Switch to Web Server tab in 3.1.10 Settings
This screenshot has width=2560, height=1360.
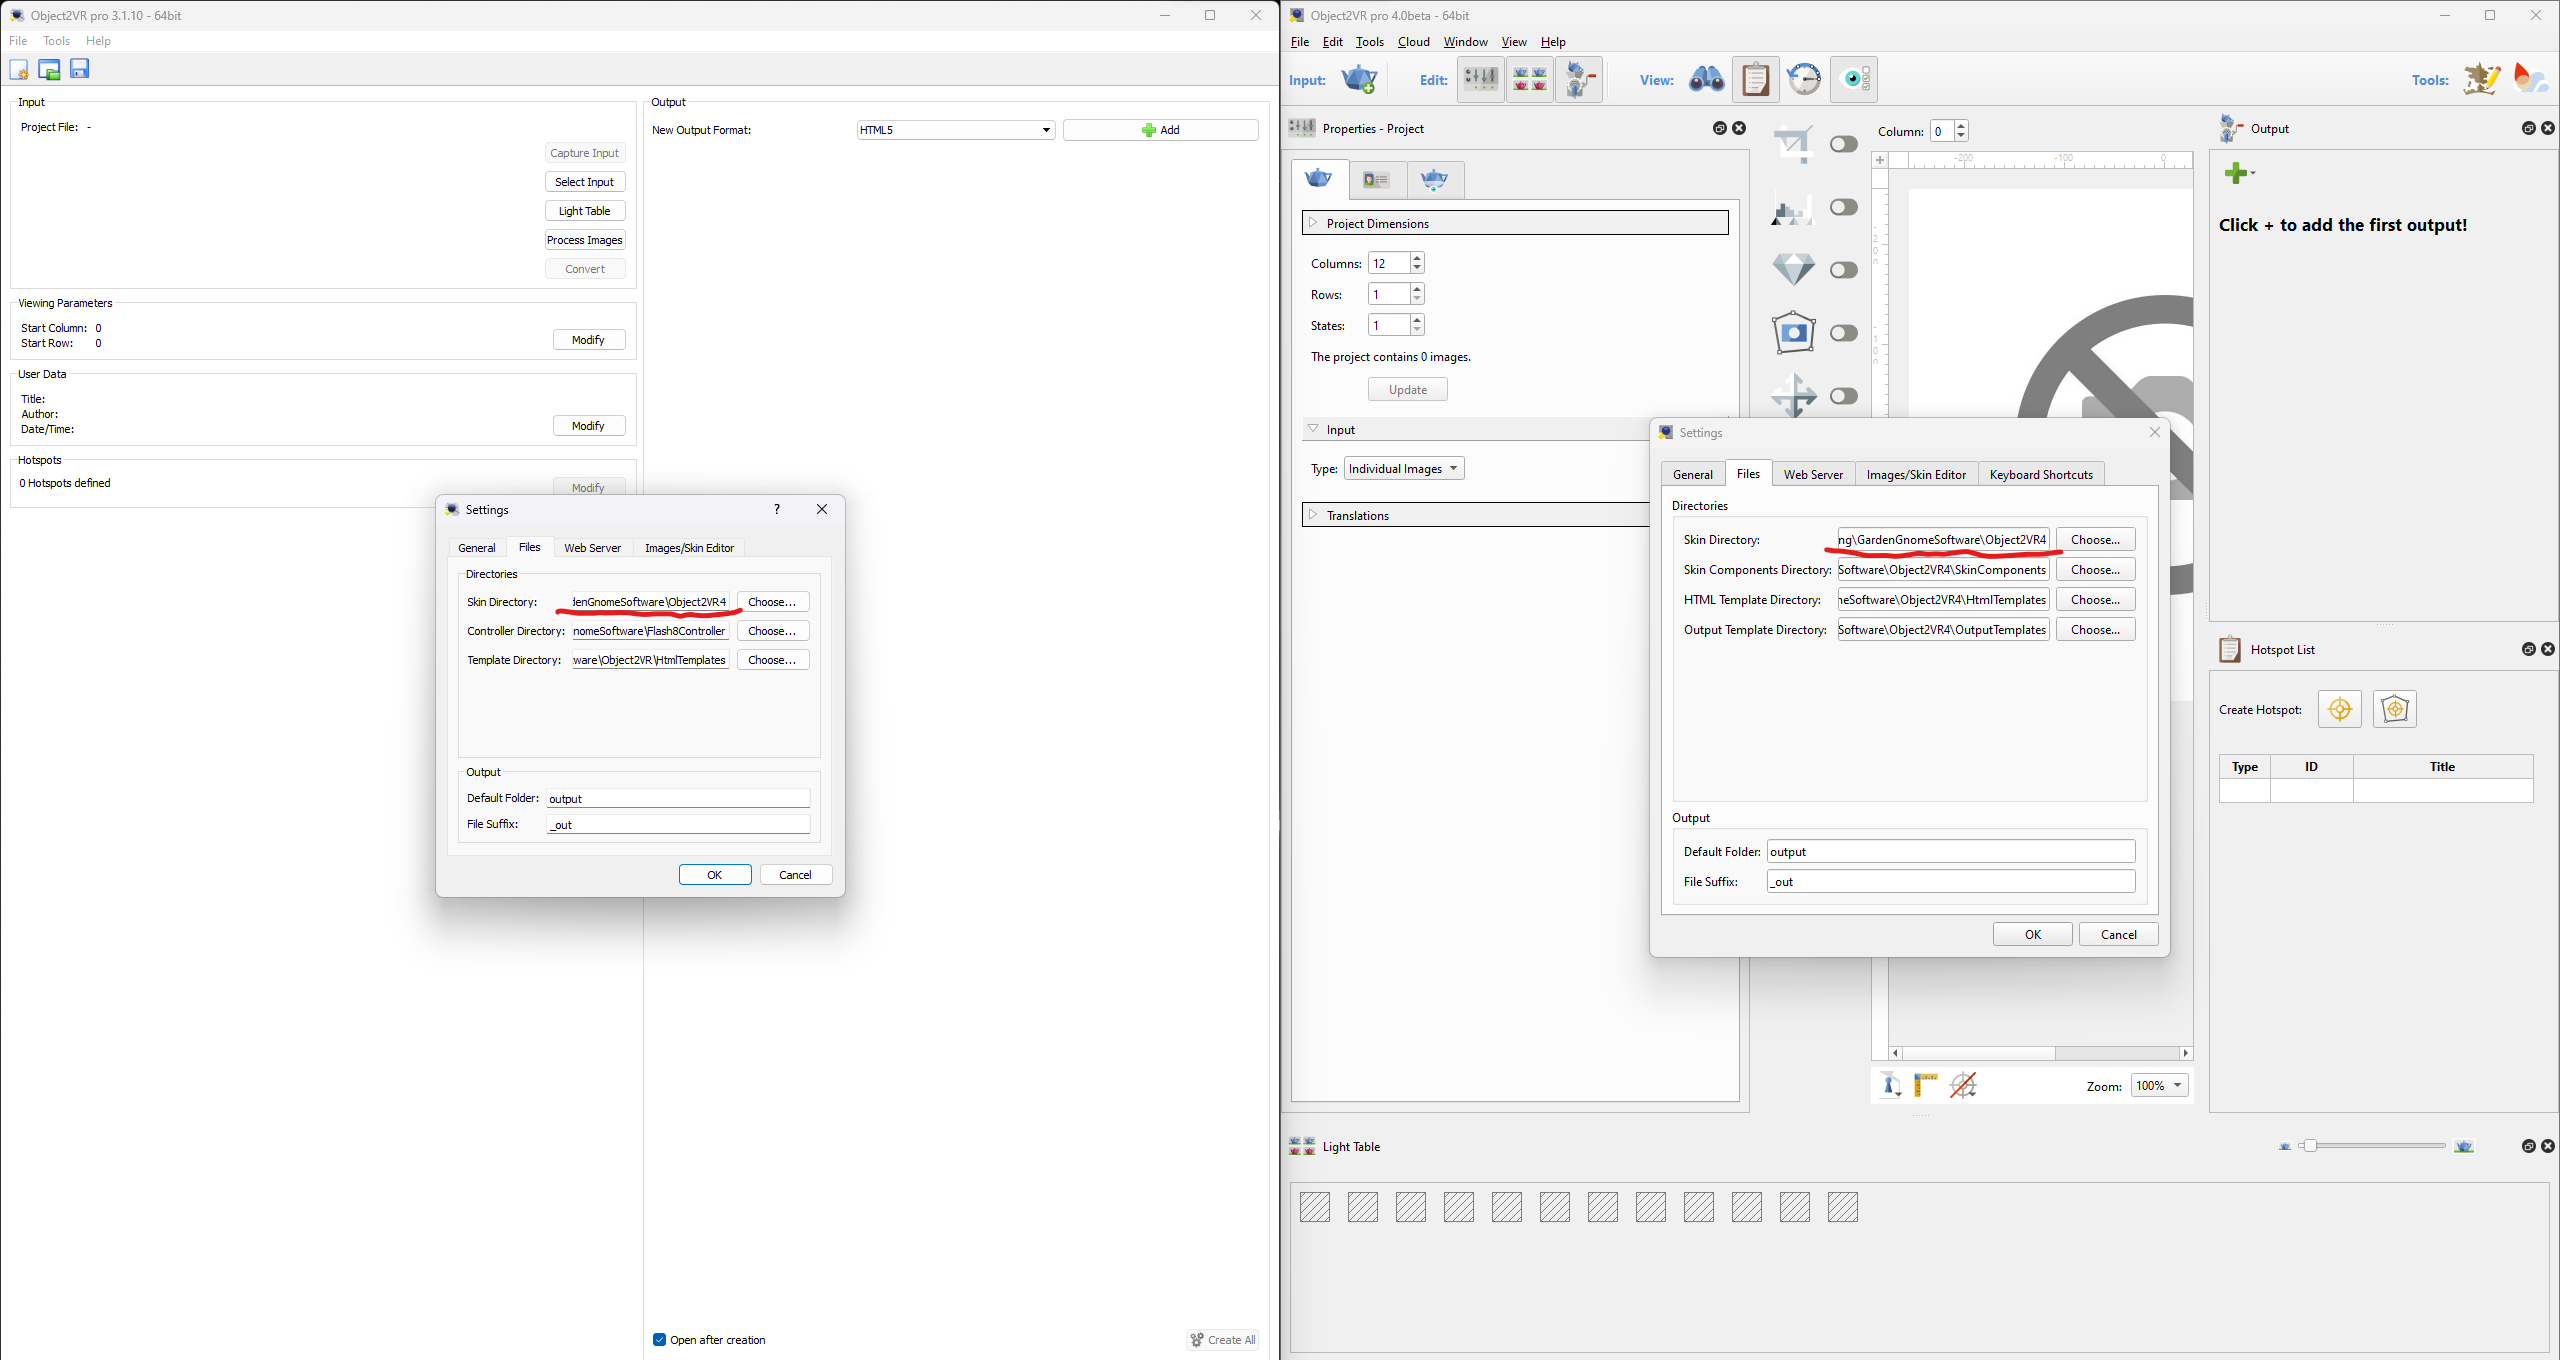click(592, 548)
